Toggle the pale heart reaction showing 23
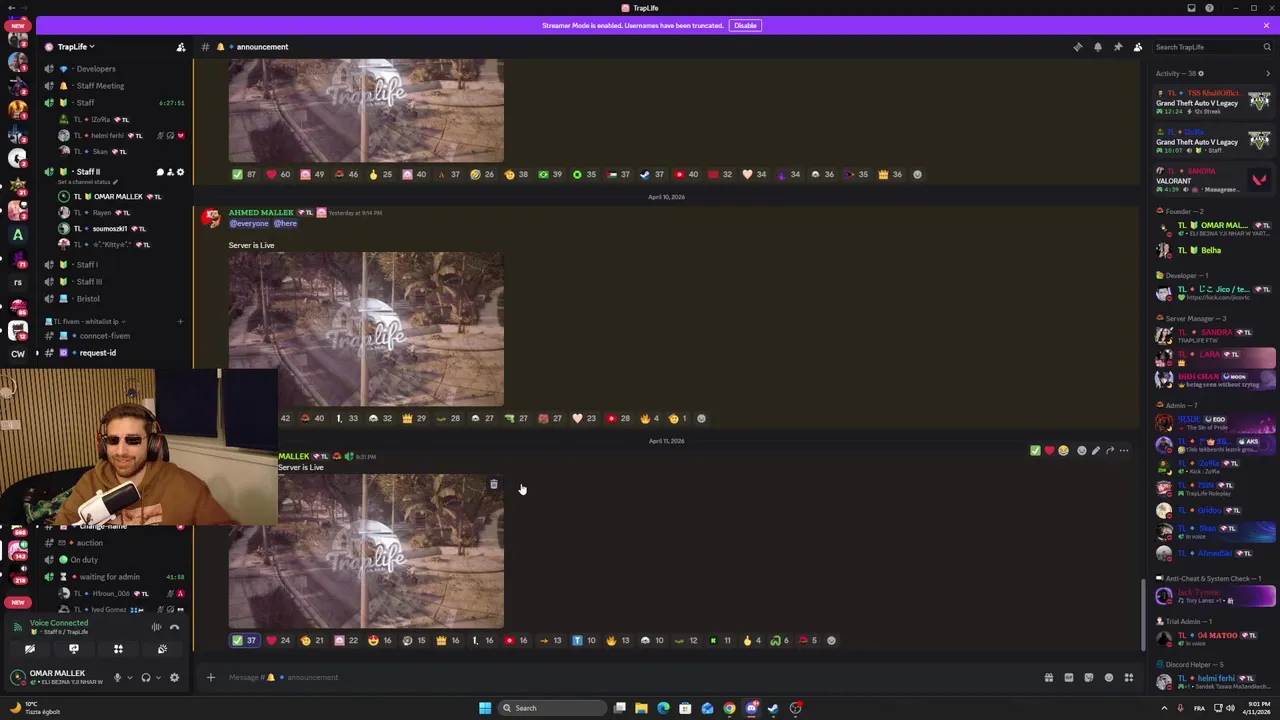The width and height of the screenshot is (1280, 720). [x=584, y=418]
